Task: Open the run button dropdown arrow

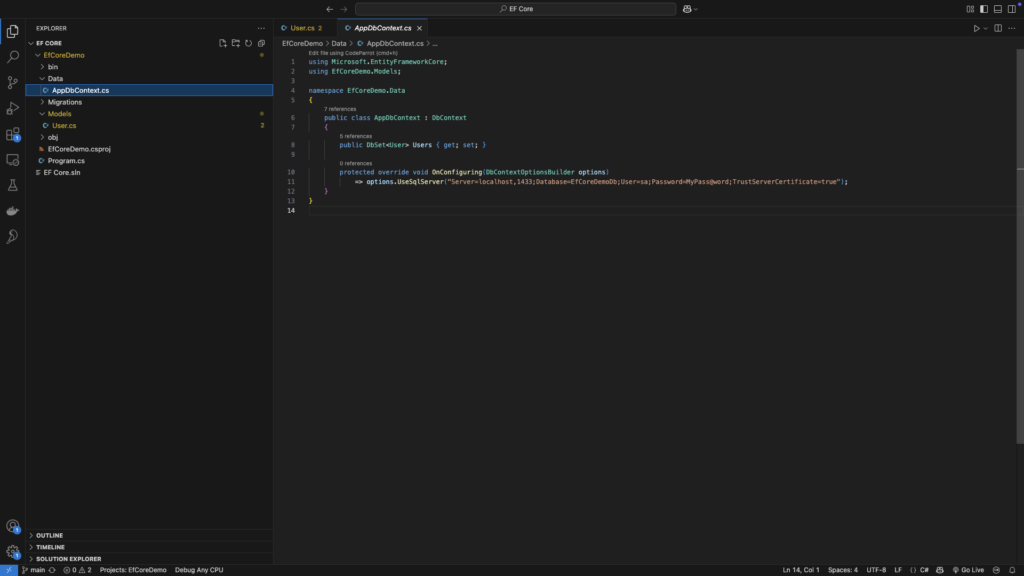Action: (985, 29)
